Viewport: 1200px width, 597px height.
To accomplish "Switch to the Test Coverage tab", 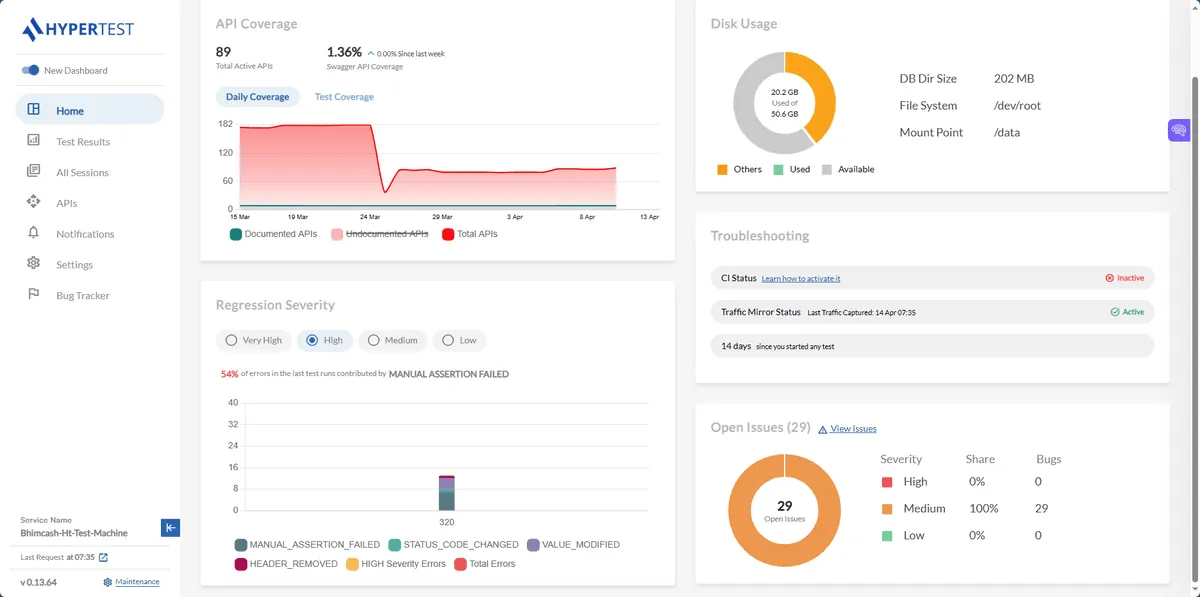I will coord(342,96).
